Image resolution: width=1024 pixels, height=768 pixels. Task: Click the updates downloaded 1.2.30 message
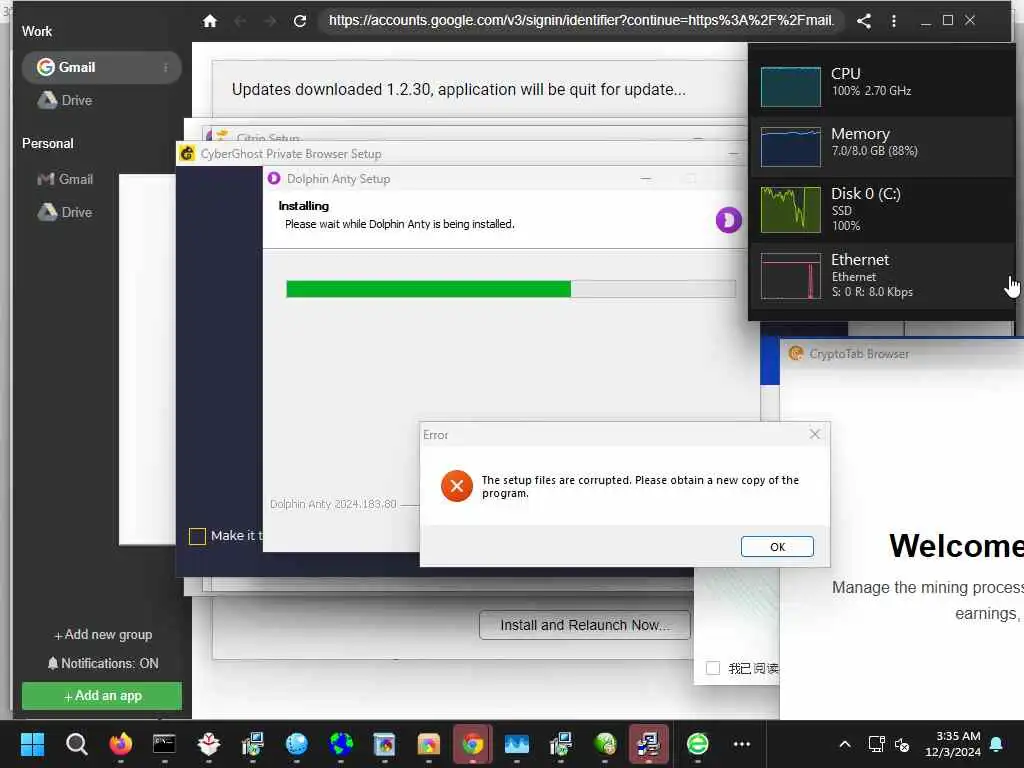pyautogui.click(x=458, y=89)
